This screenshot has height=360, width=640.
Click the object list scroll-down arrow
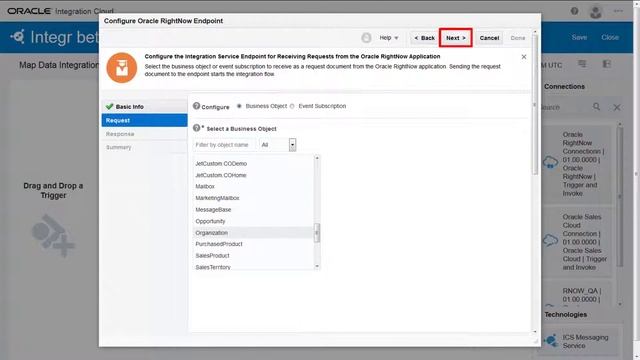317,267
